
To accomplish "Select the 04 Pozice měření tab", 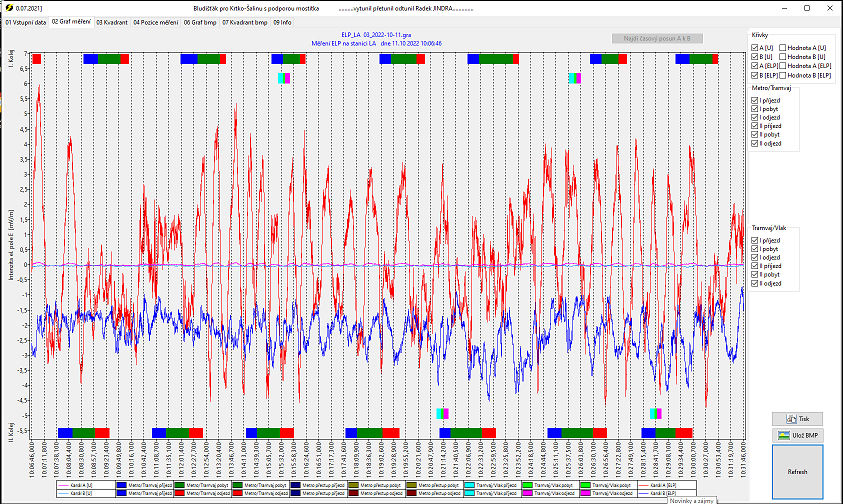I will pyautogui.click(x=156, y=21).
